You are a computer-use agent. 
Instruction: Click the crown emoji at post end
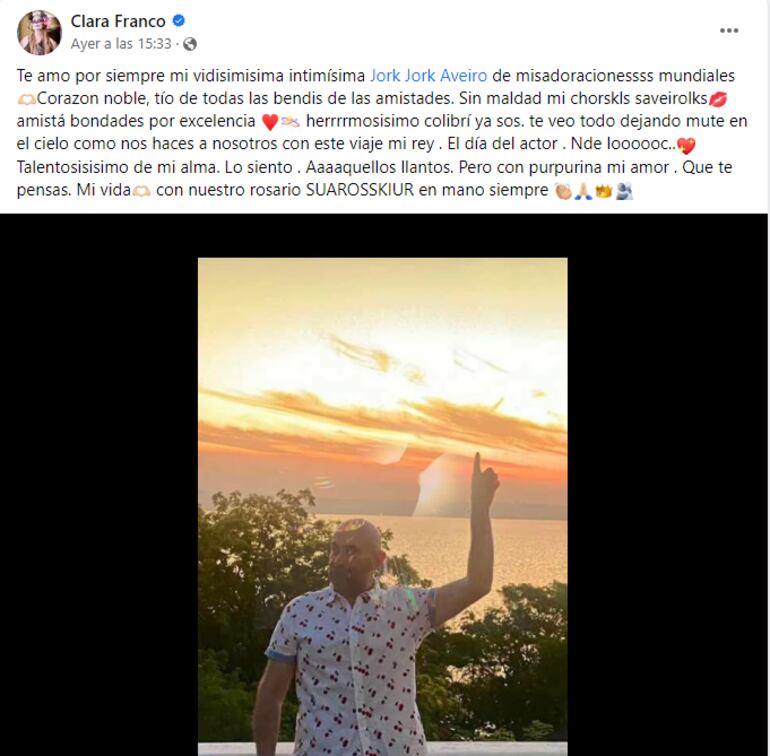point(603,191)
